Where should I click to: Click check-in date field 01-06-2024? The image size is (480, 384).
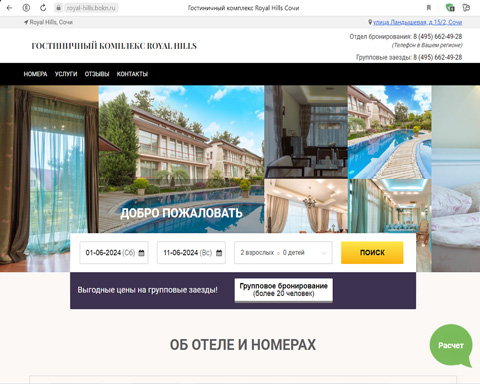coord(114,253)
